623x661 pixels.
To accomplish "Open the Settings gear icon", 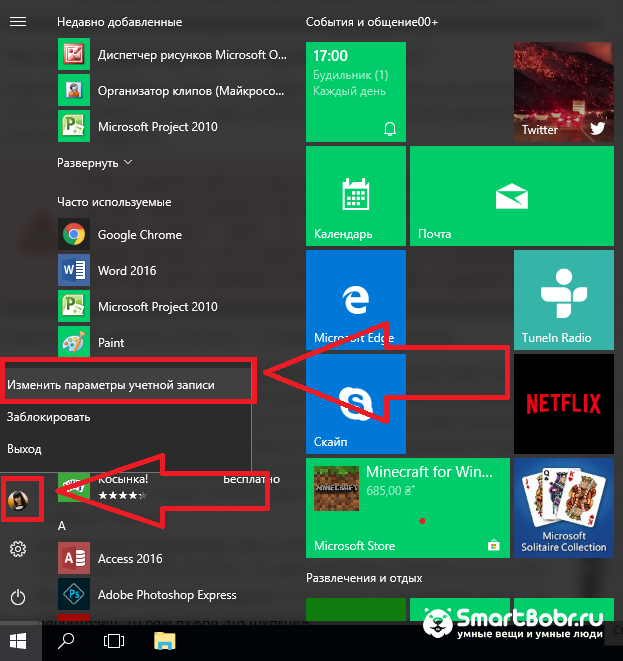I will 18,549.
